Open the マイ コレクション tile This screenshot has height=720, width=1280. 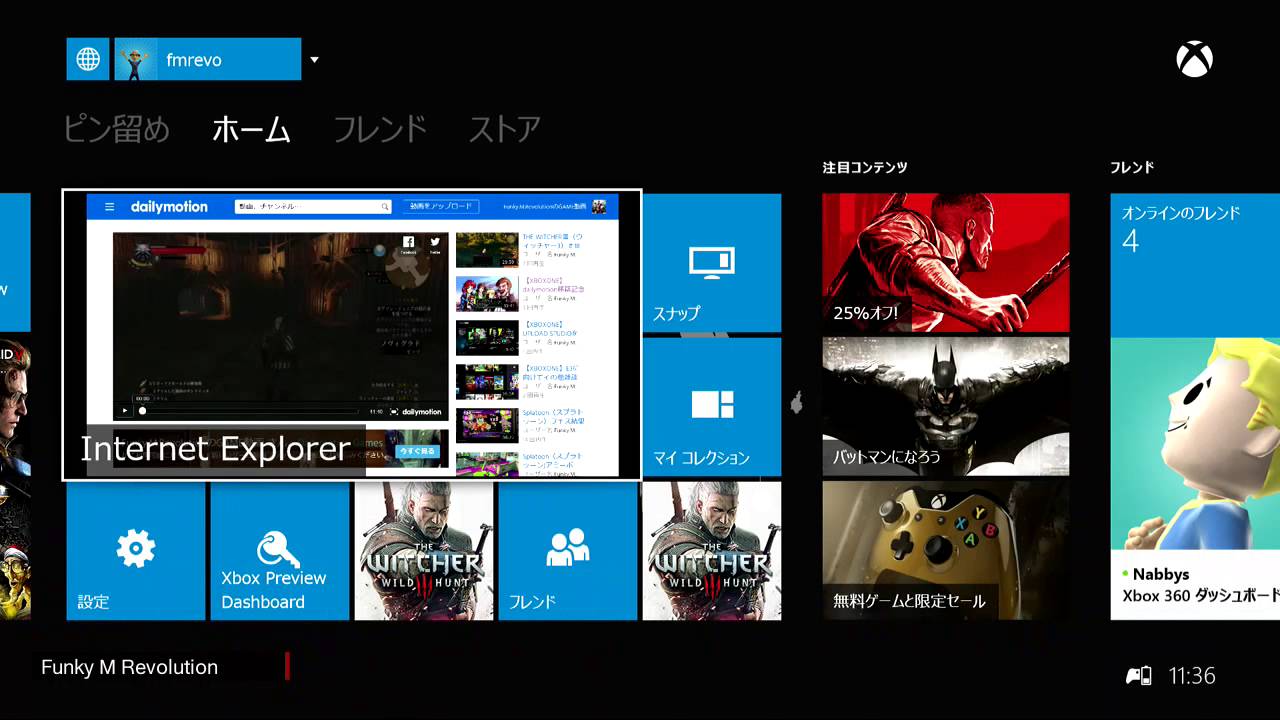click(712, 407)
